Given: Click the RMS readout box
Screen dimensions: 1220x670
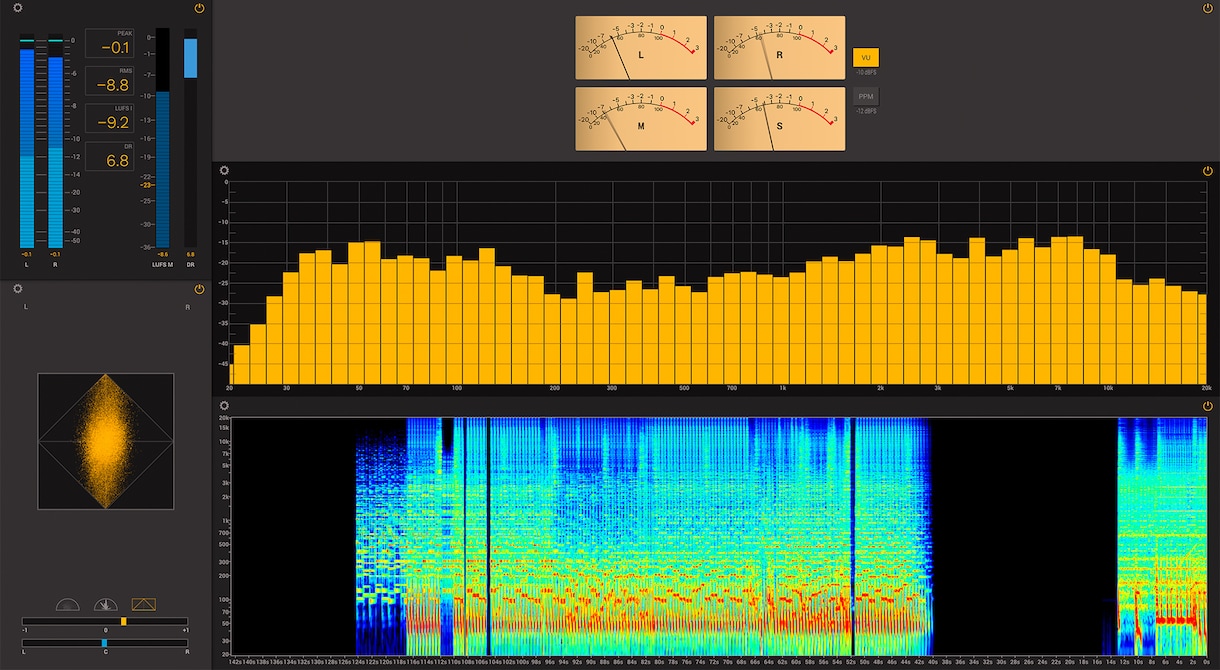Looking at the screenshot, I should click(109, 81).
